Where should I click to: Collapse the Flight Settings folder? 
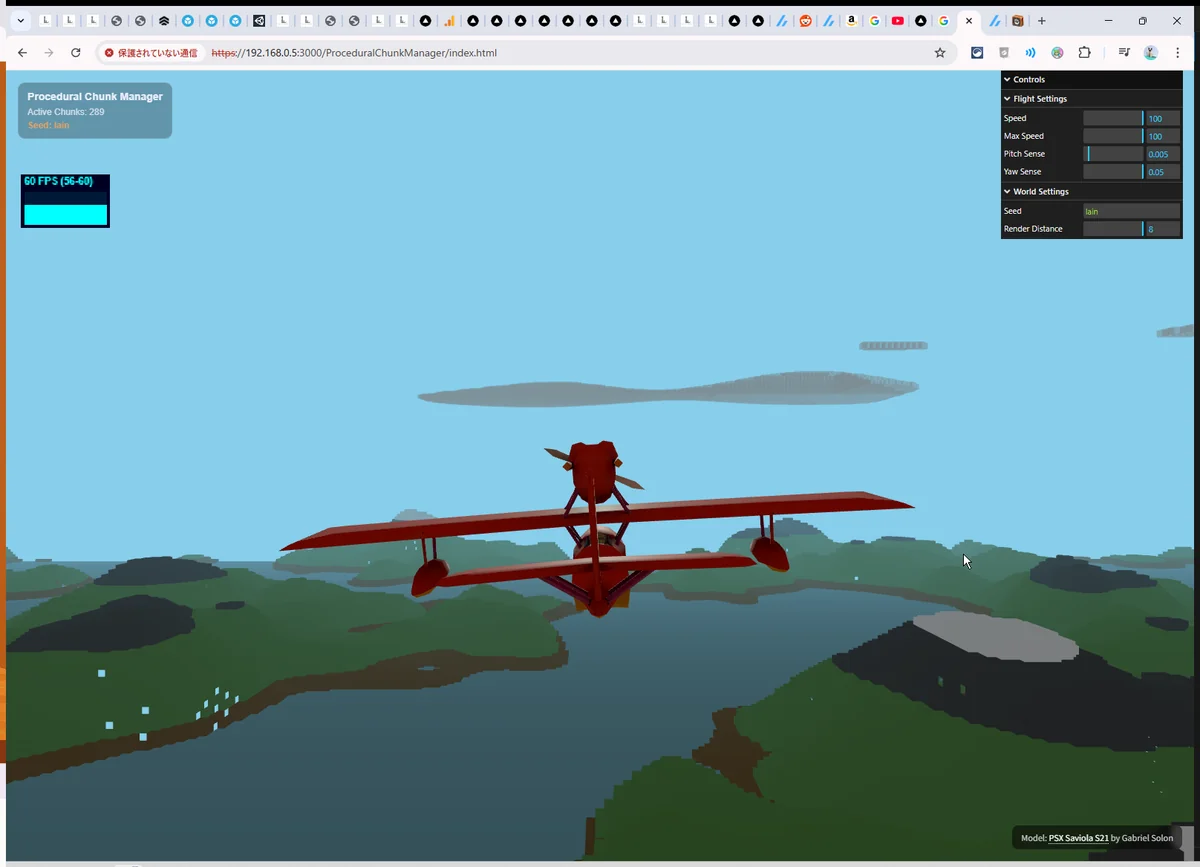click(x=1039, y=99)
